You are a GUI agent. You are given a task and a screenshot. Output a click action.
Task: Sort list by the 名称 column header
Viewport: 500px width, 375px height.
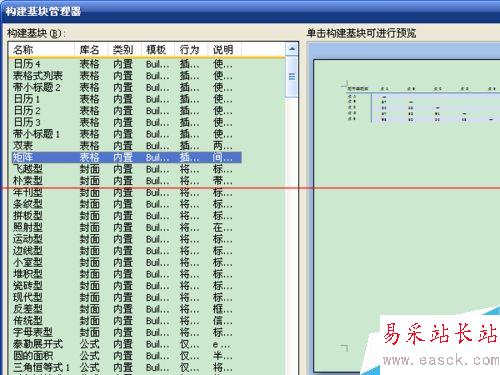pyautogui.click(x=41, y=50)
